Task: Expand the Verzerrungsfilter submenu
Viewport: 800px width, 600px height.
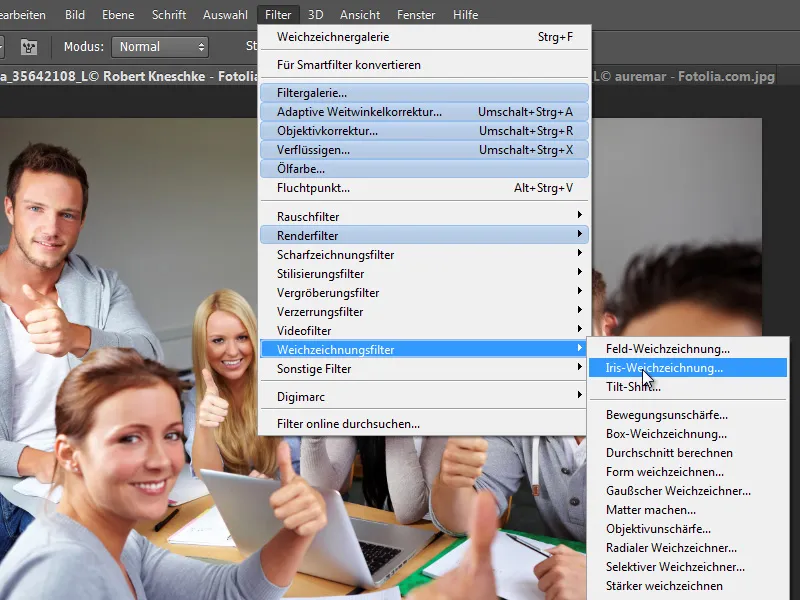Action: [x=424, y=311]
